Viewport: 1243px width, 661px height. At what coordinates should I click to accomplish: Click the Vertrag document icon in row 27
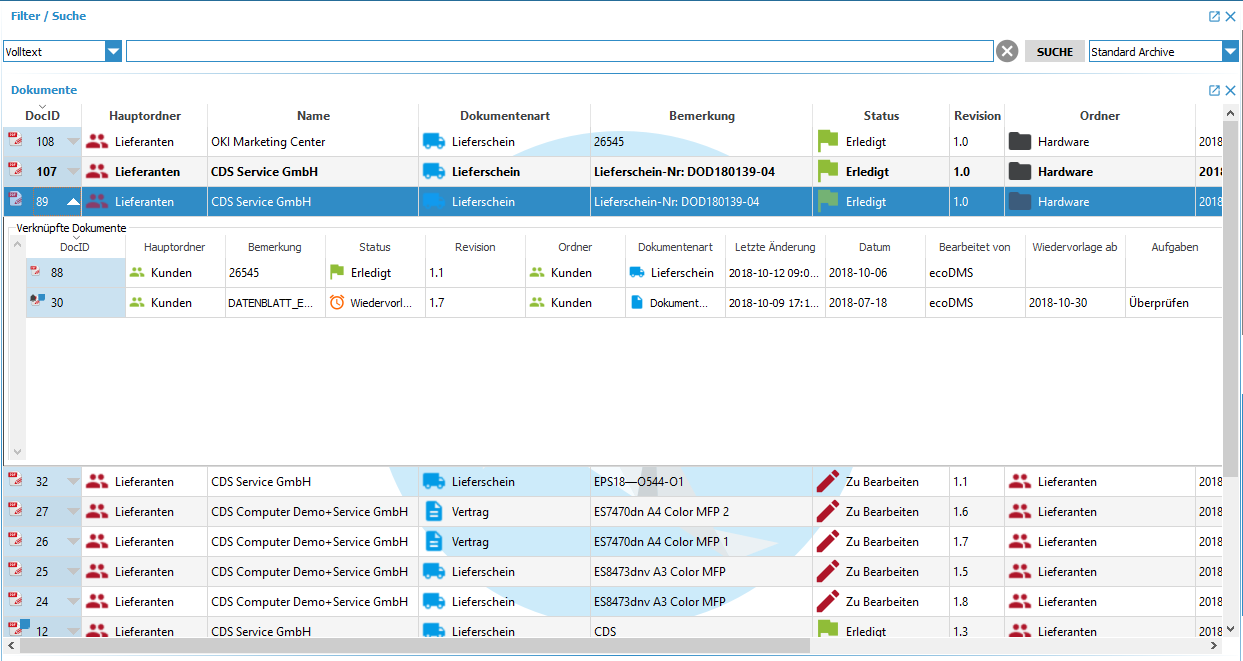click(433, 511)
